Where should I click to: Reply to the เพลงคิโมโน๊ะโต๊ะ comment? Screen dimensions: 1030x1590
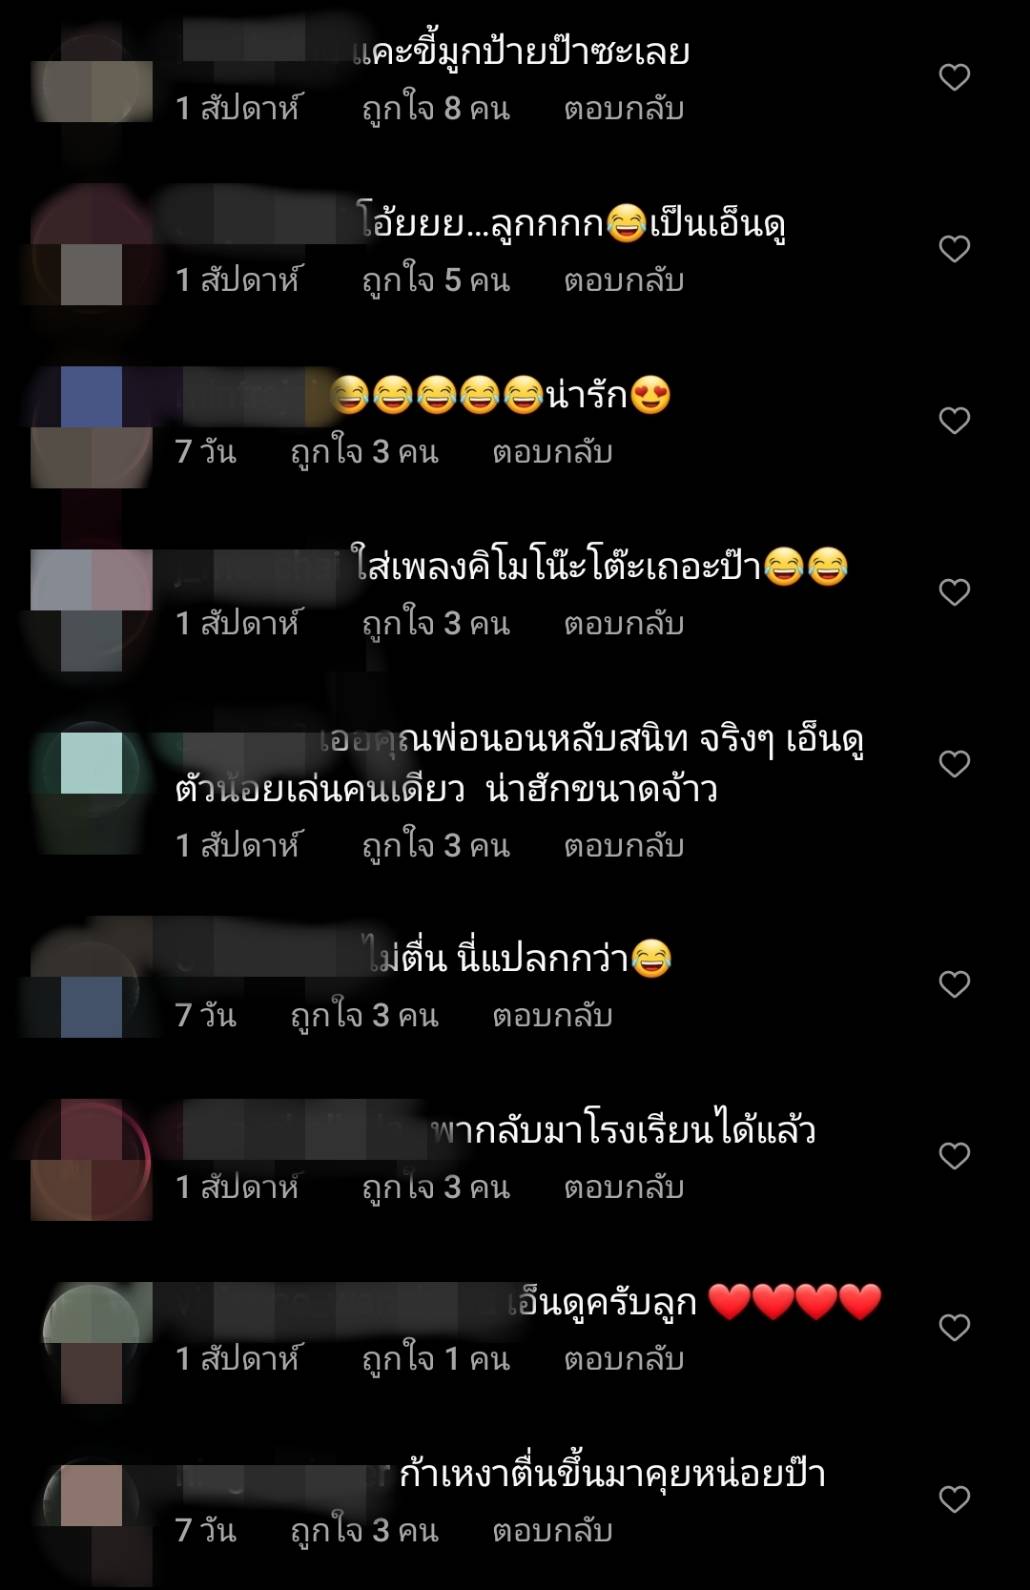(x=624, y=624)
